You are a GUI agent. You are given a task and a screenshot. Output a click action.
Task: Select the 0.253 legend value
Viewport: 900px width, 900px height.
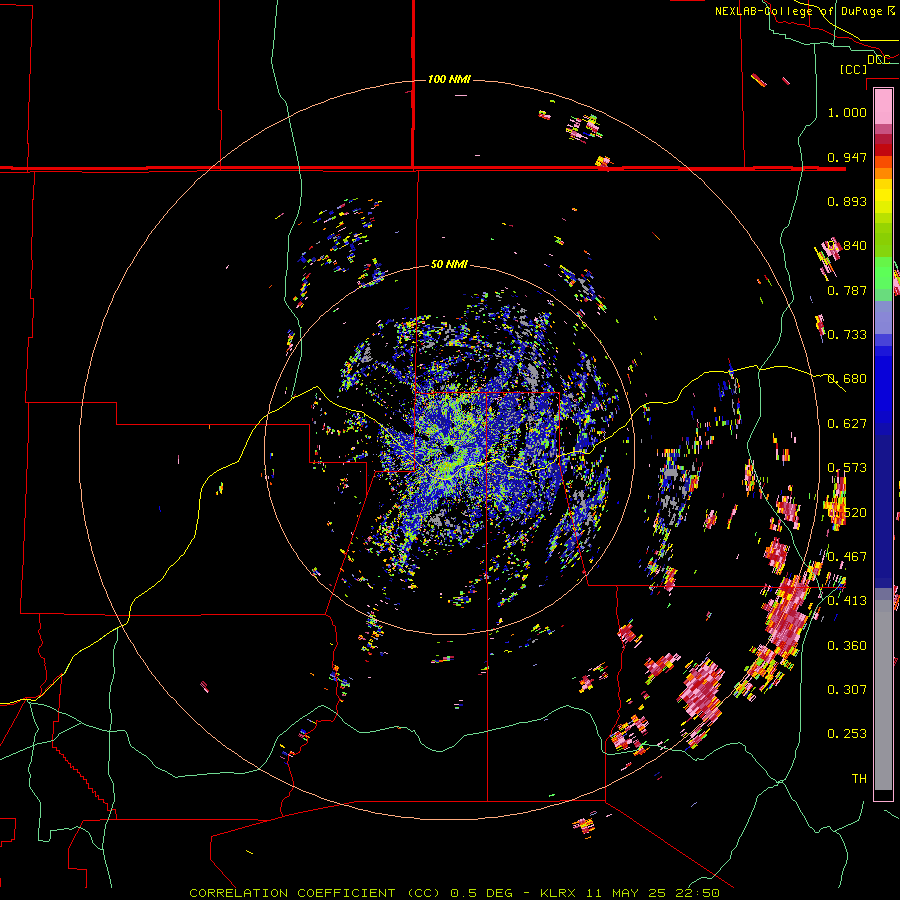tap(847, 734)
